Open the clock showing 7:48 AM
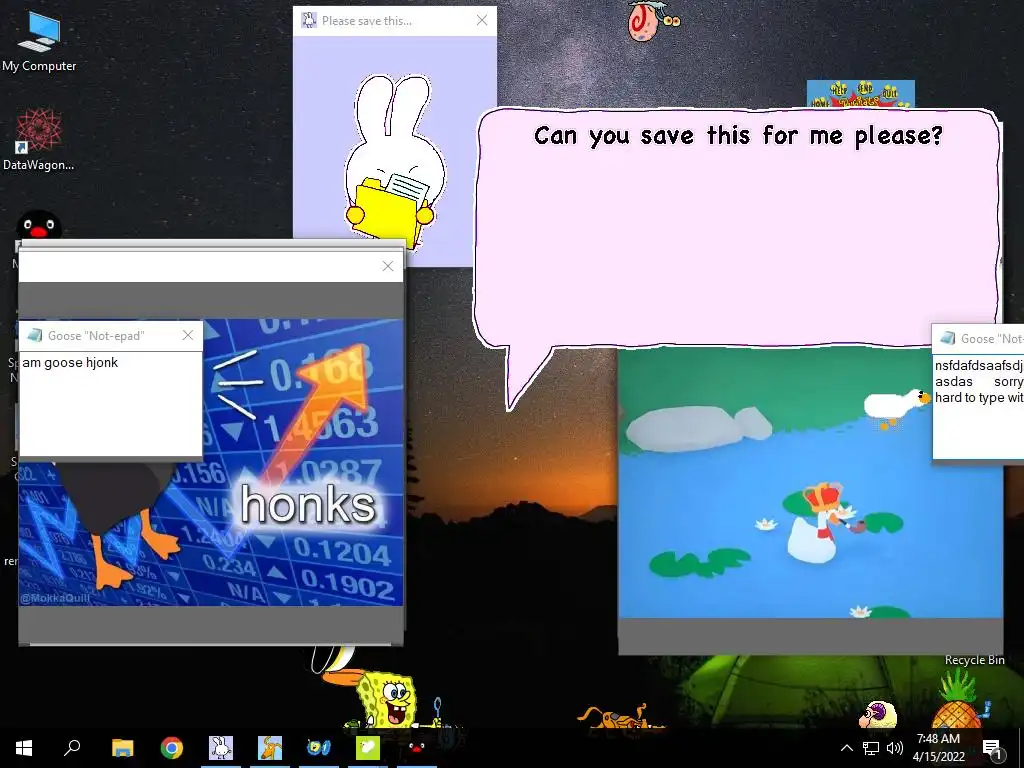Viewport: 1024px width, 768px height. pos(938,748)
